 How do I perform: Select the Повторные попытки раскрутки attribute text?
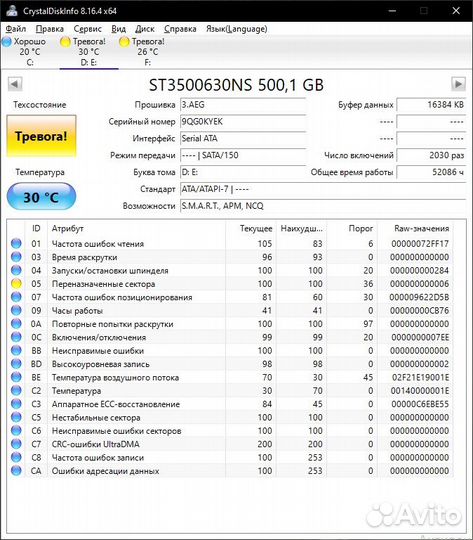click(x=113, y=324)
